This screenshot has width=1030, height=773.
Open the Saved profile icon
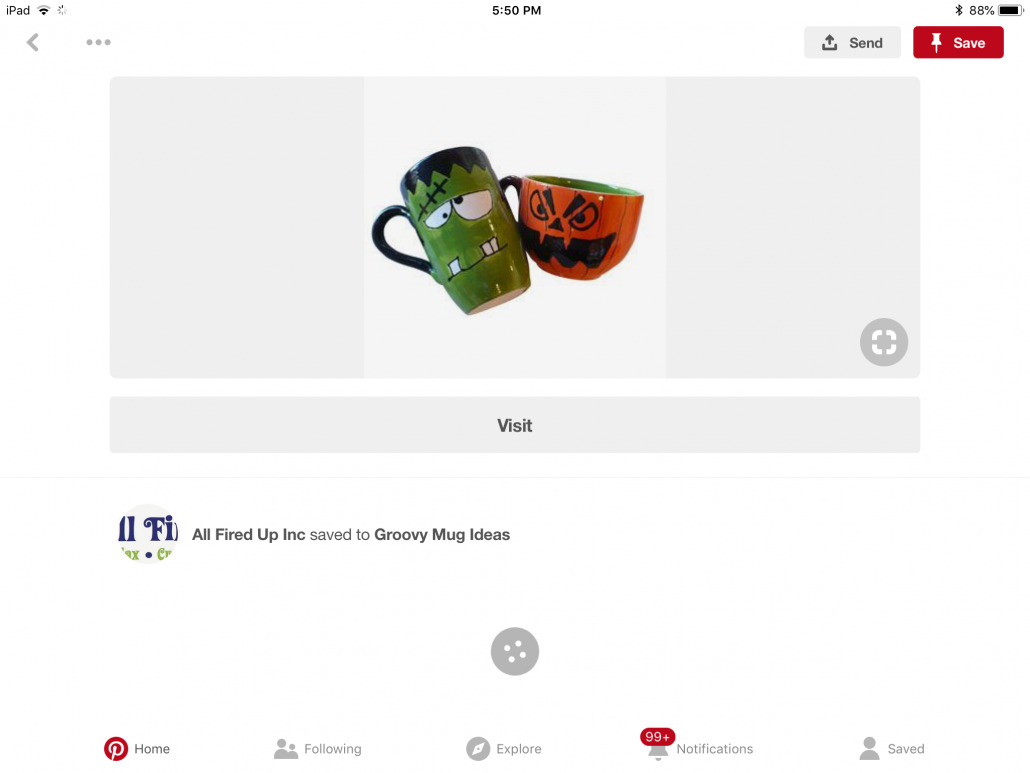[x=869, y=748]
